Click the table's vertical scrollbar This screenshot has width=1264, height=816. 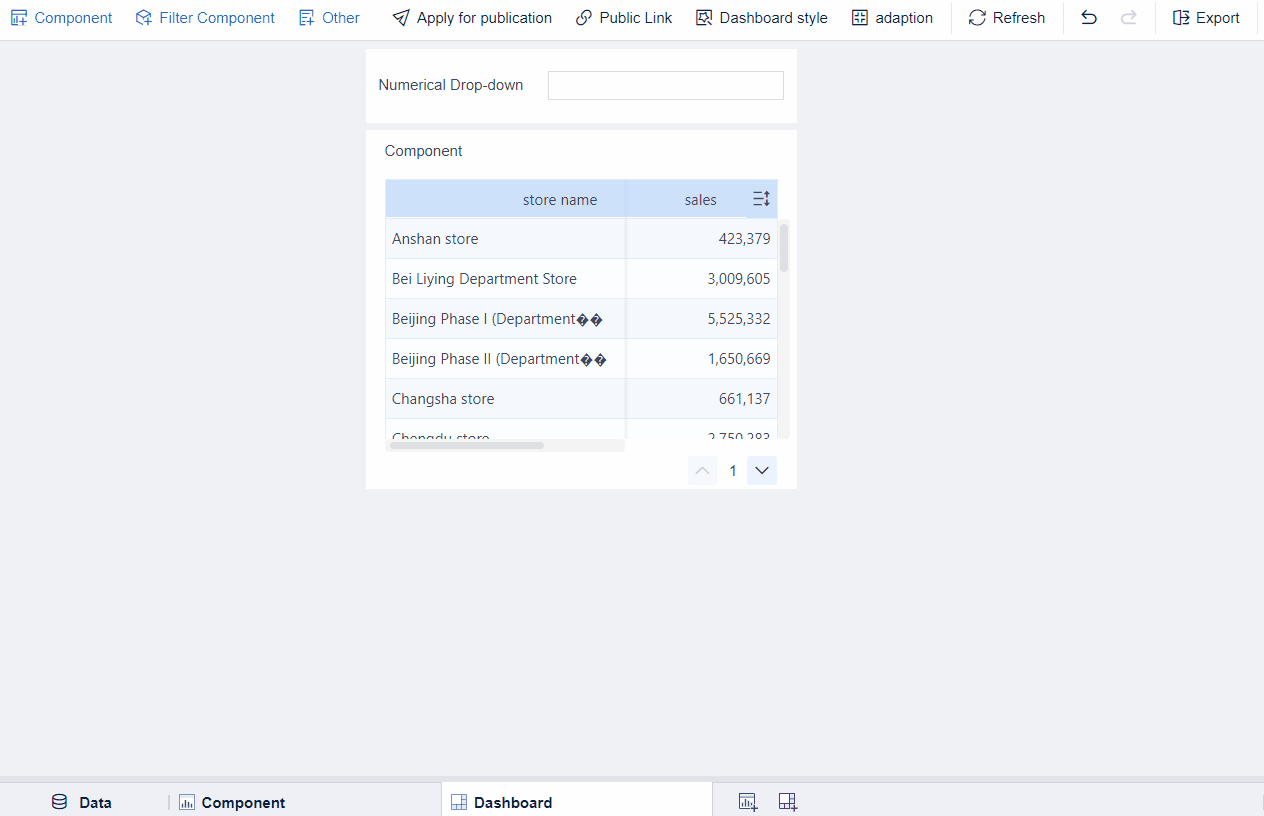pyautogui.click(x=784, y=248)
